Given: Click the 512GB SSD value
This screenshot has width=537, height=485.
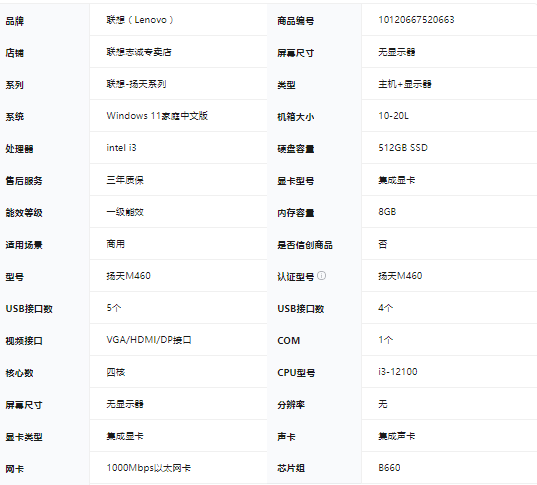Looking at the screenshot, I should [x=403, y=148].
